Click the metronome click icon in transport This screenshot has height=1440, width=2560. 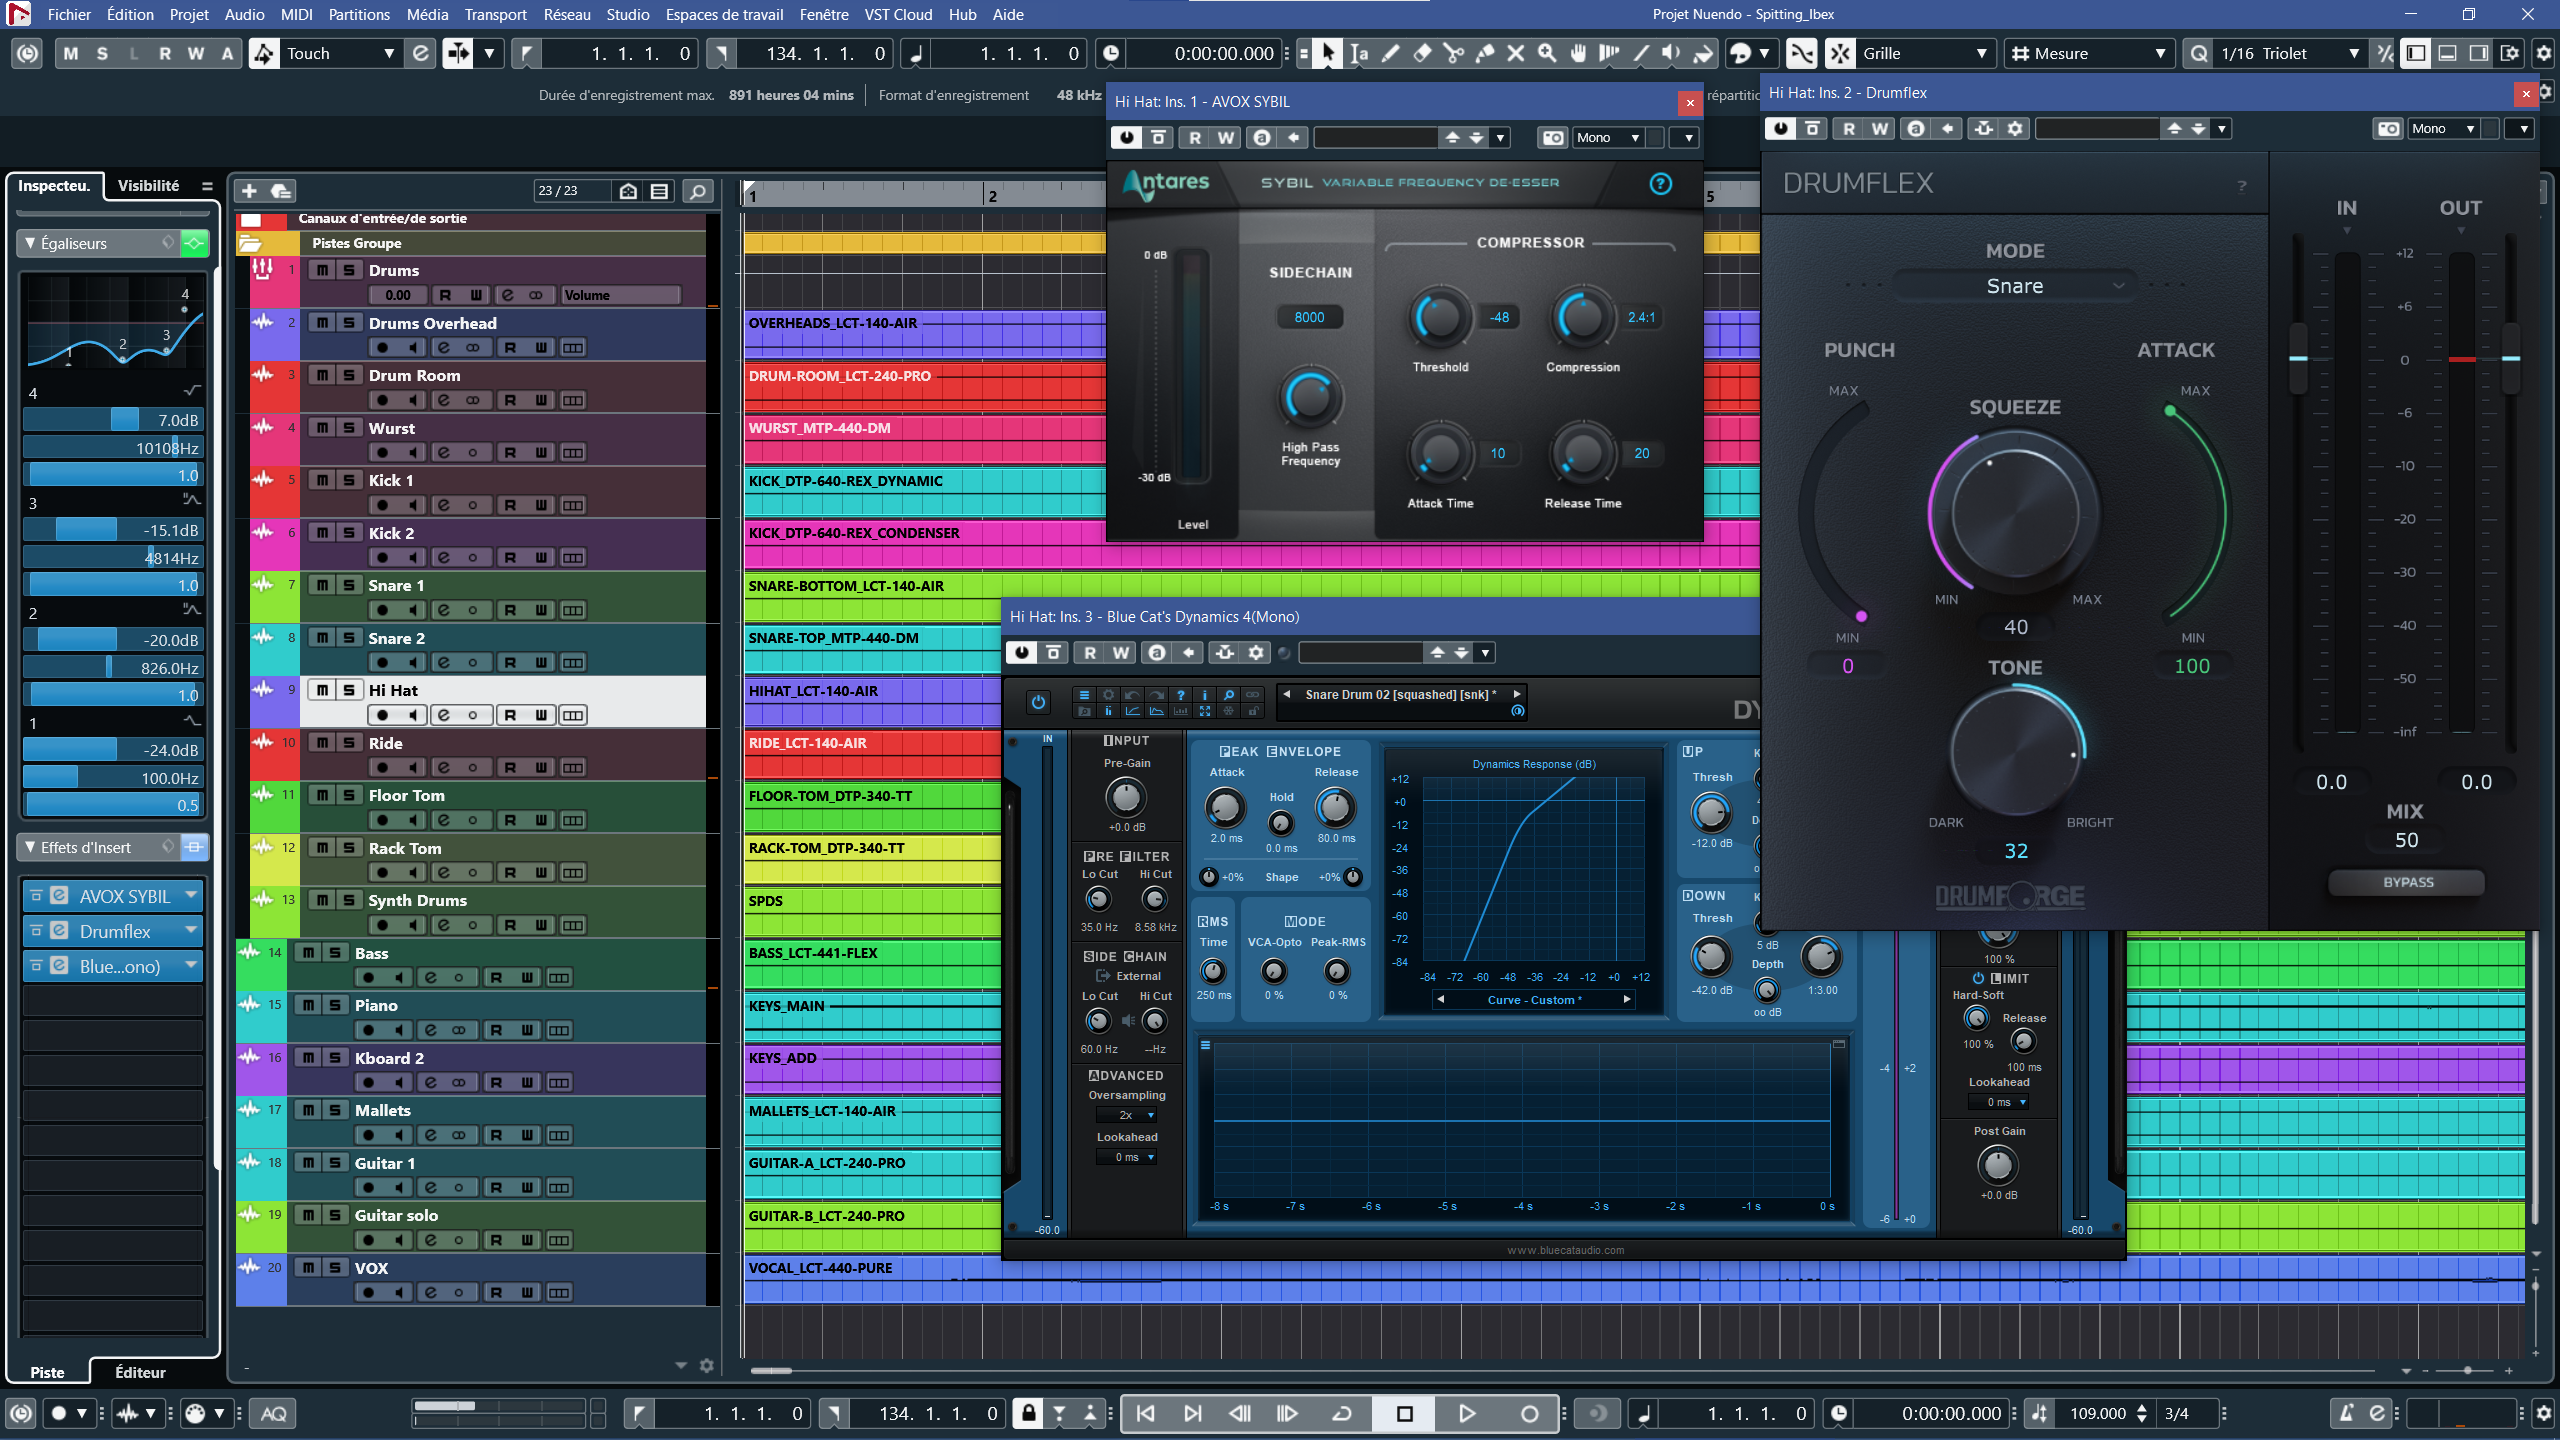click(x=2344, y=1413)
